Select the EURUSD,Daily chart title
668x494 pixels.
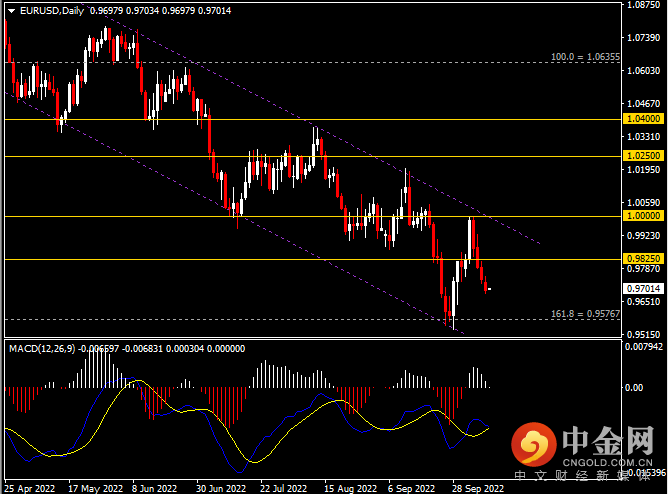pos(52,11)
